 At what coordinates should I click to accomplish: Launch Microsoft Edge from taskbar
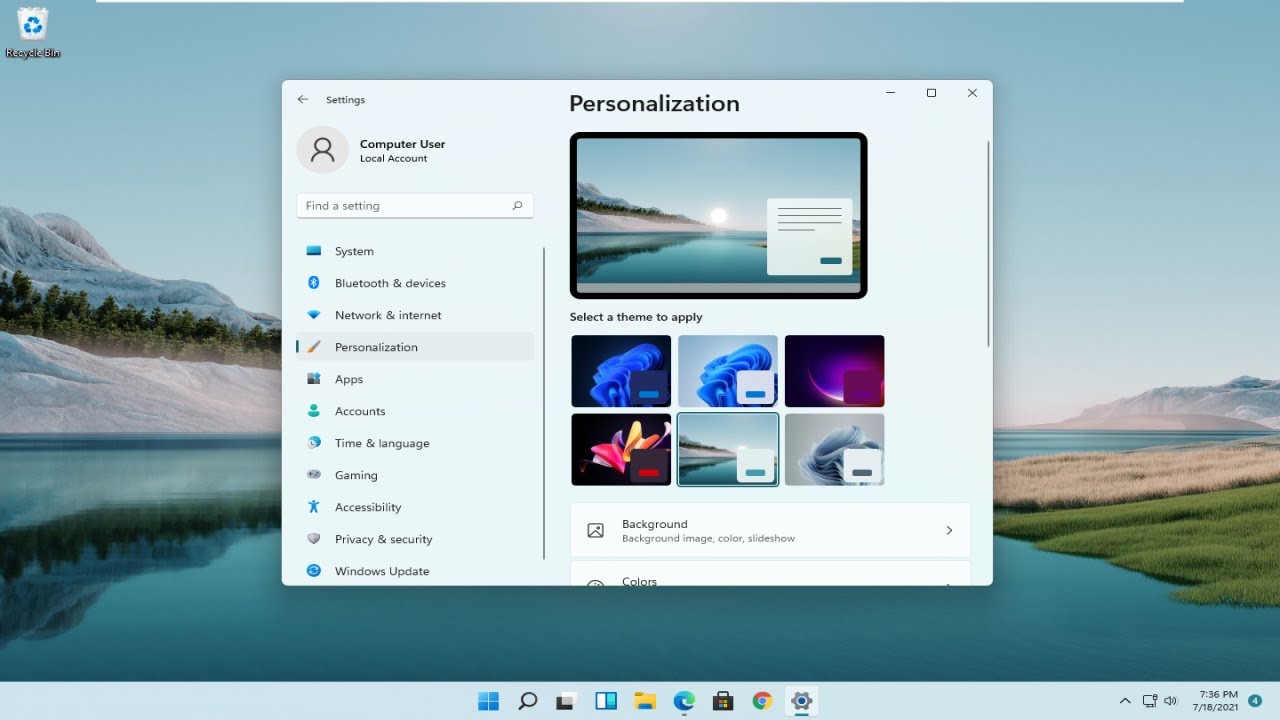pyautogui.click(x=684, y=701)
